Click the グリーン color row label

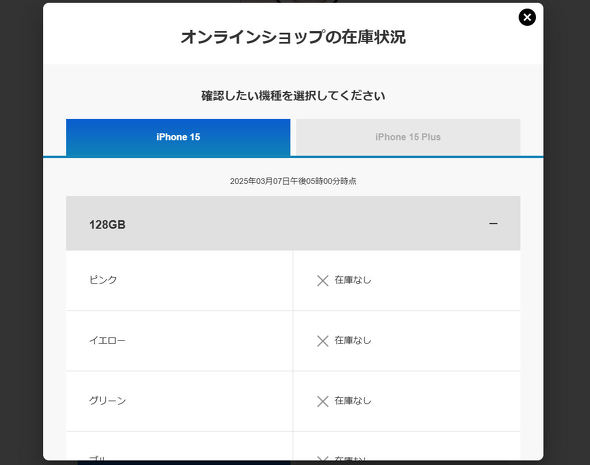(x=107, y=401)
